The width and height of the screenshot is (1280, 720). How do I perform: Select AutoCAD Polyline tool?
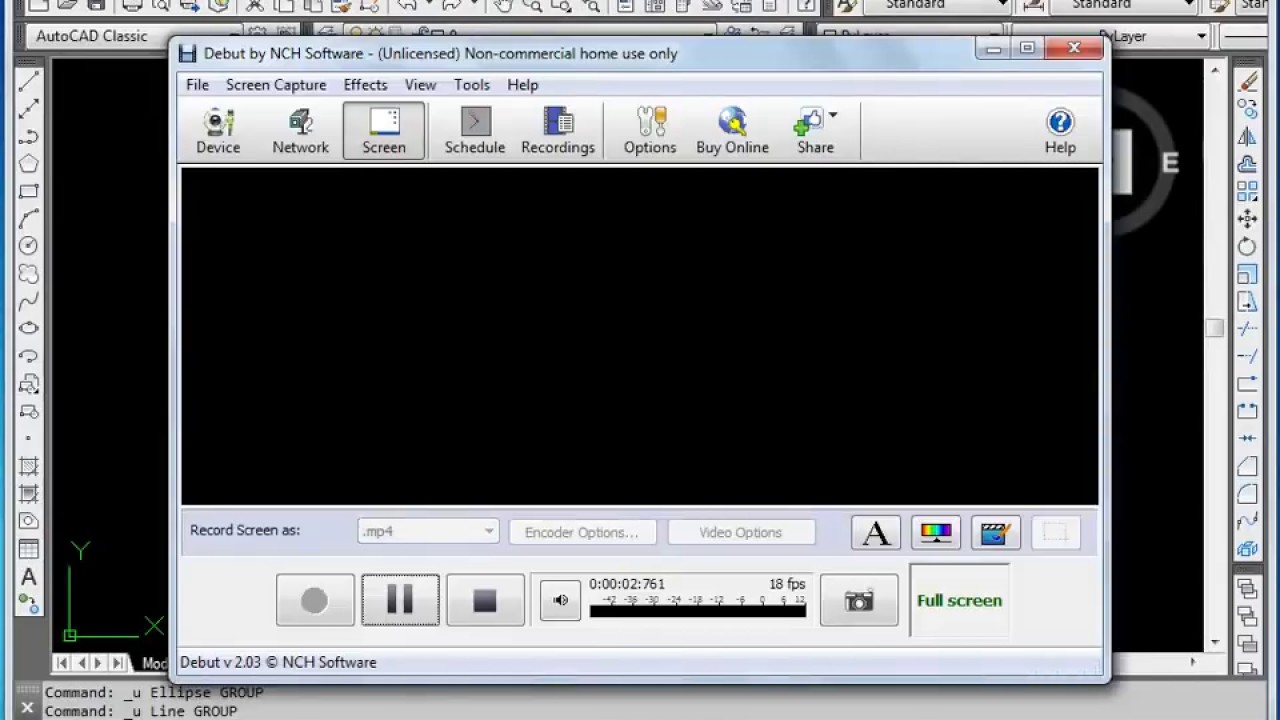[28, 135]
